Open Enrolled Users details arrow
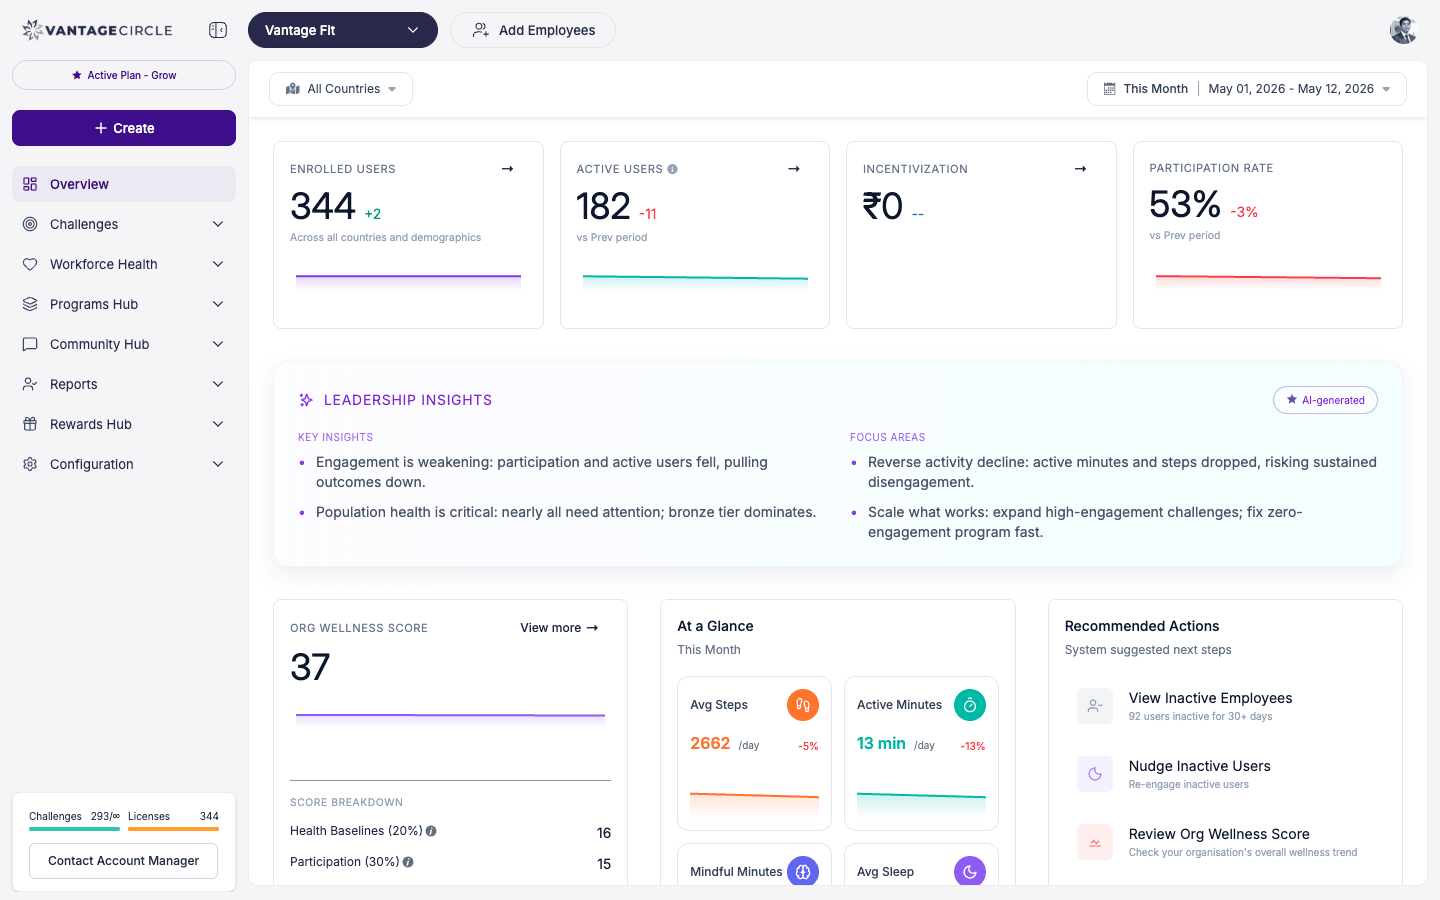The image size is (1440, 900). click(x=507, y=169)
